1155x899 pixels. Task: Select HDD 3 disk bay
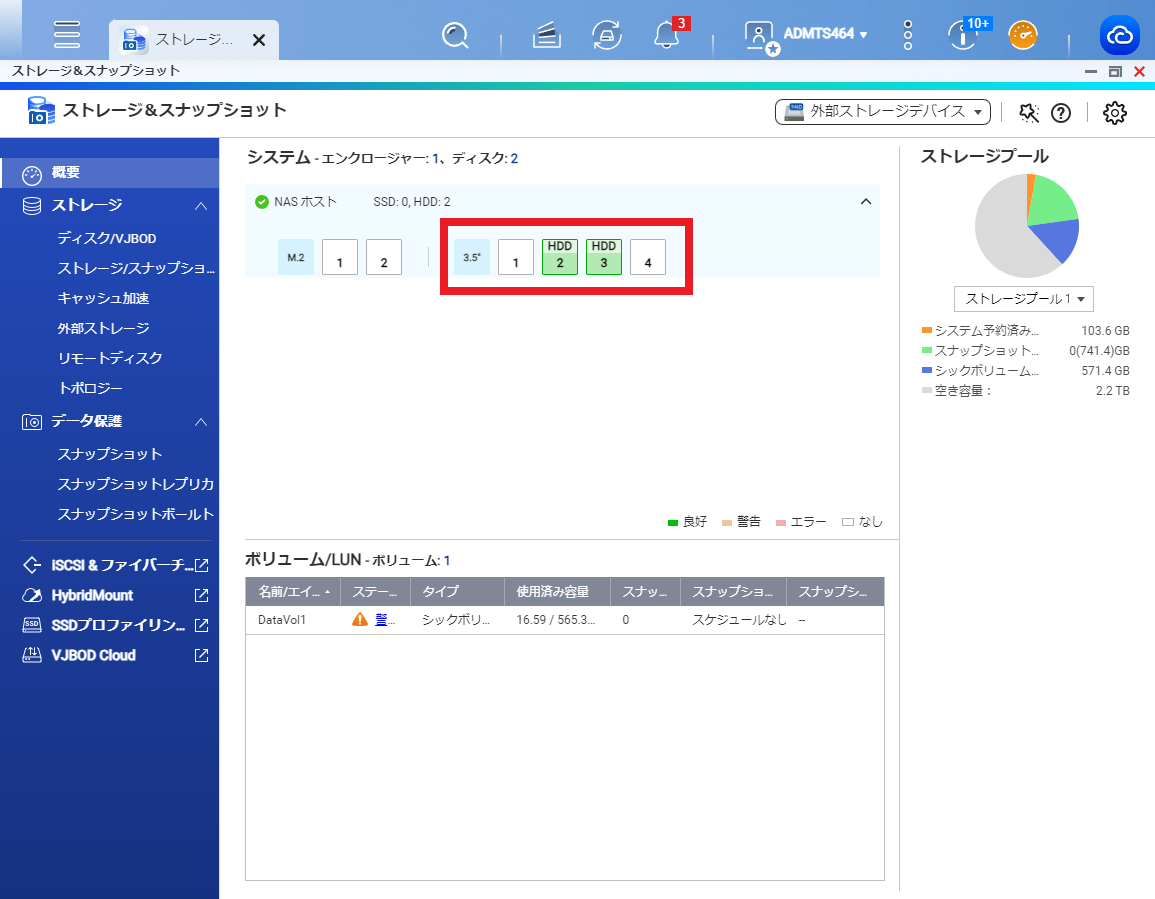click(x=604, y=257)
